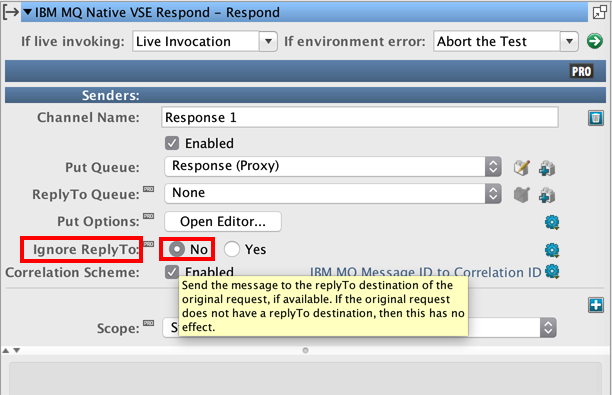Add new asset next to Put Queue
This screenshot has height=395, width=612.
click(547, 169)
